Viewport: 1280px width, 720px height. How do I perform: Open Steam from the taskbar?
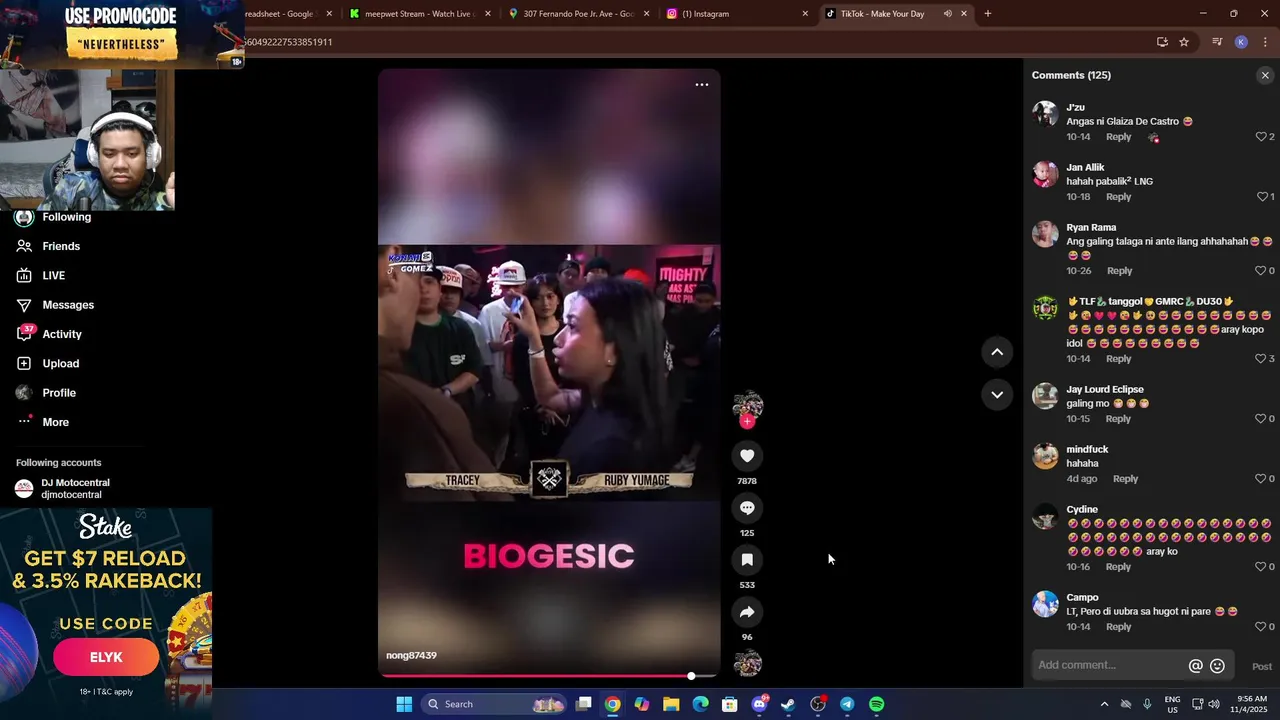pyautogui.click(x=788, y=704)
